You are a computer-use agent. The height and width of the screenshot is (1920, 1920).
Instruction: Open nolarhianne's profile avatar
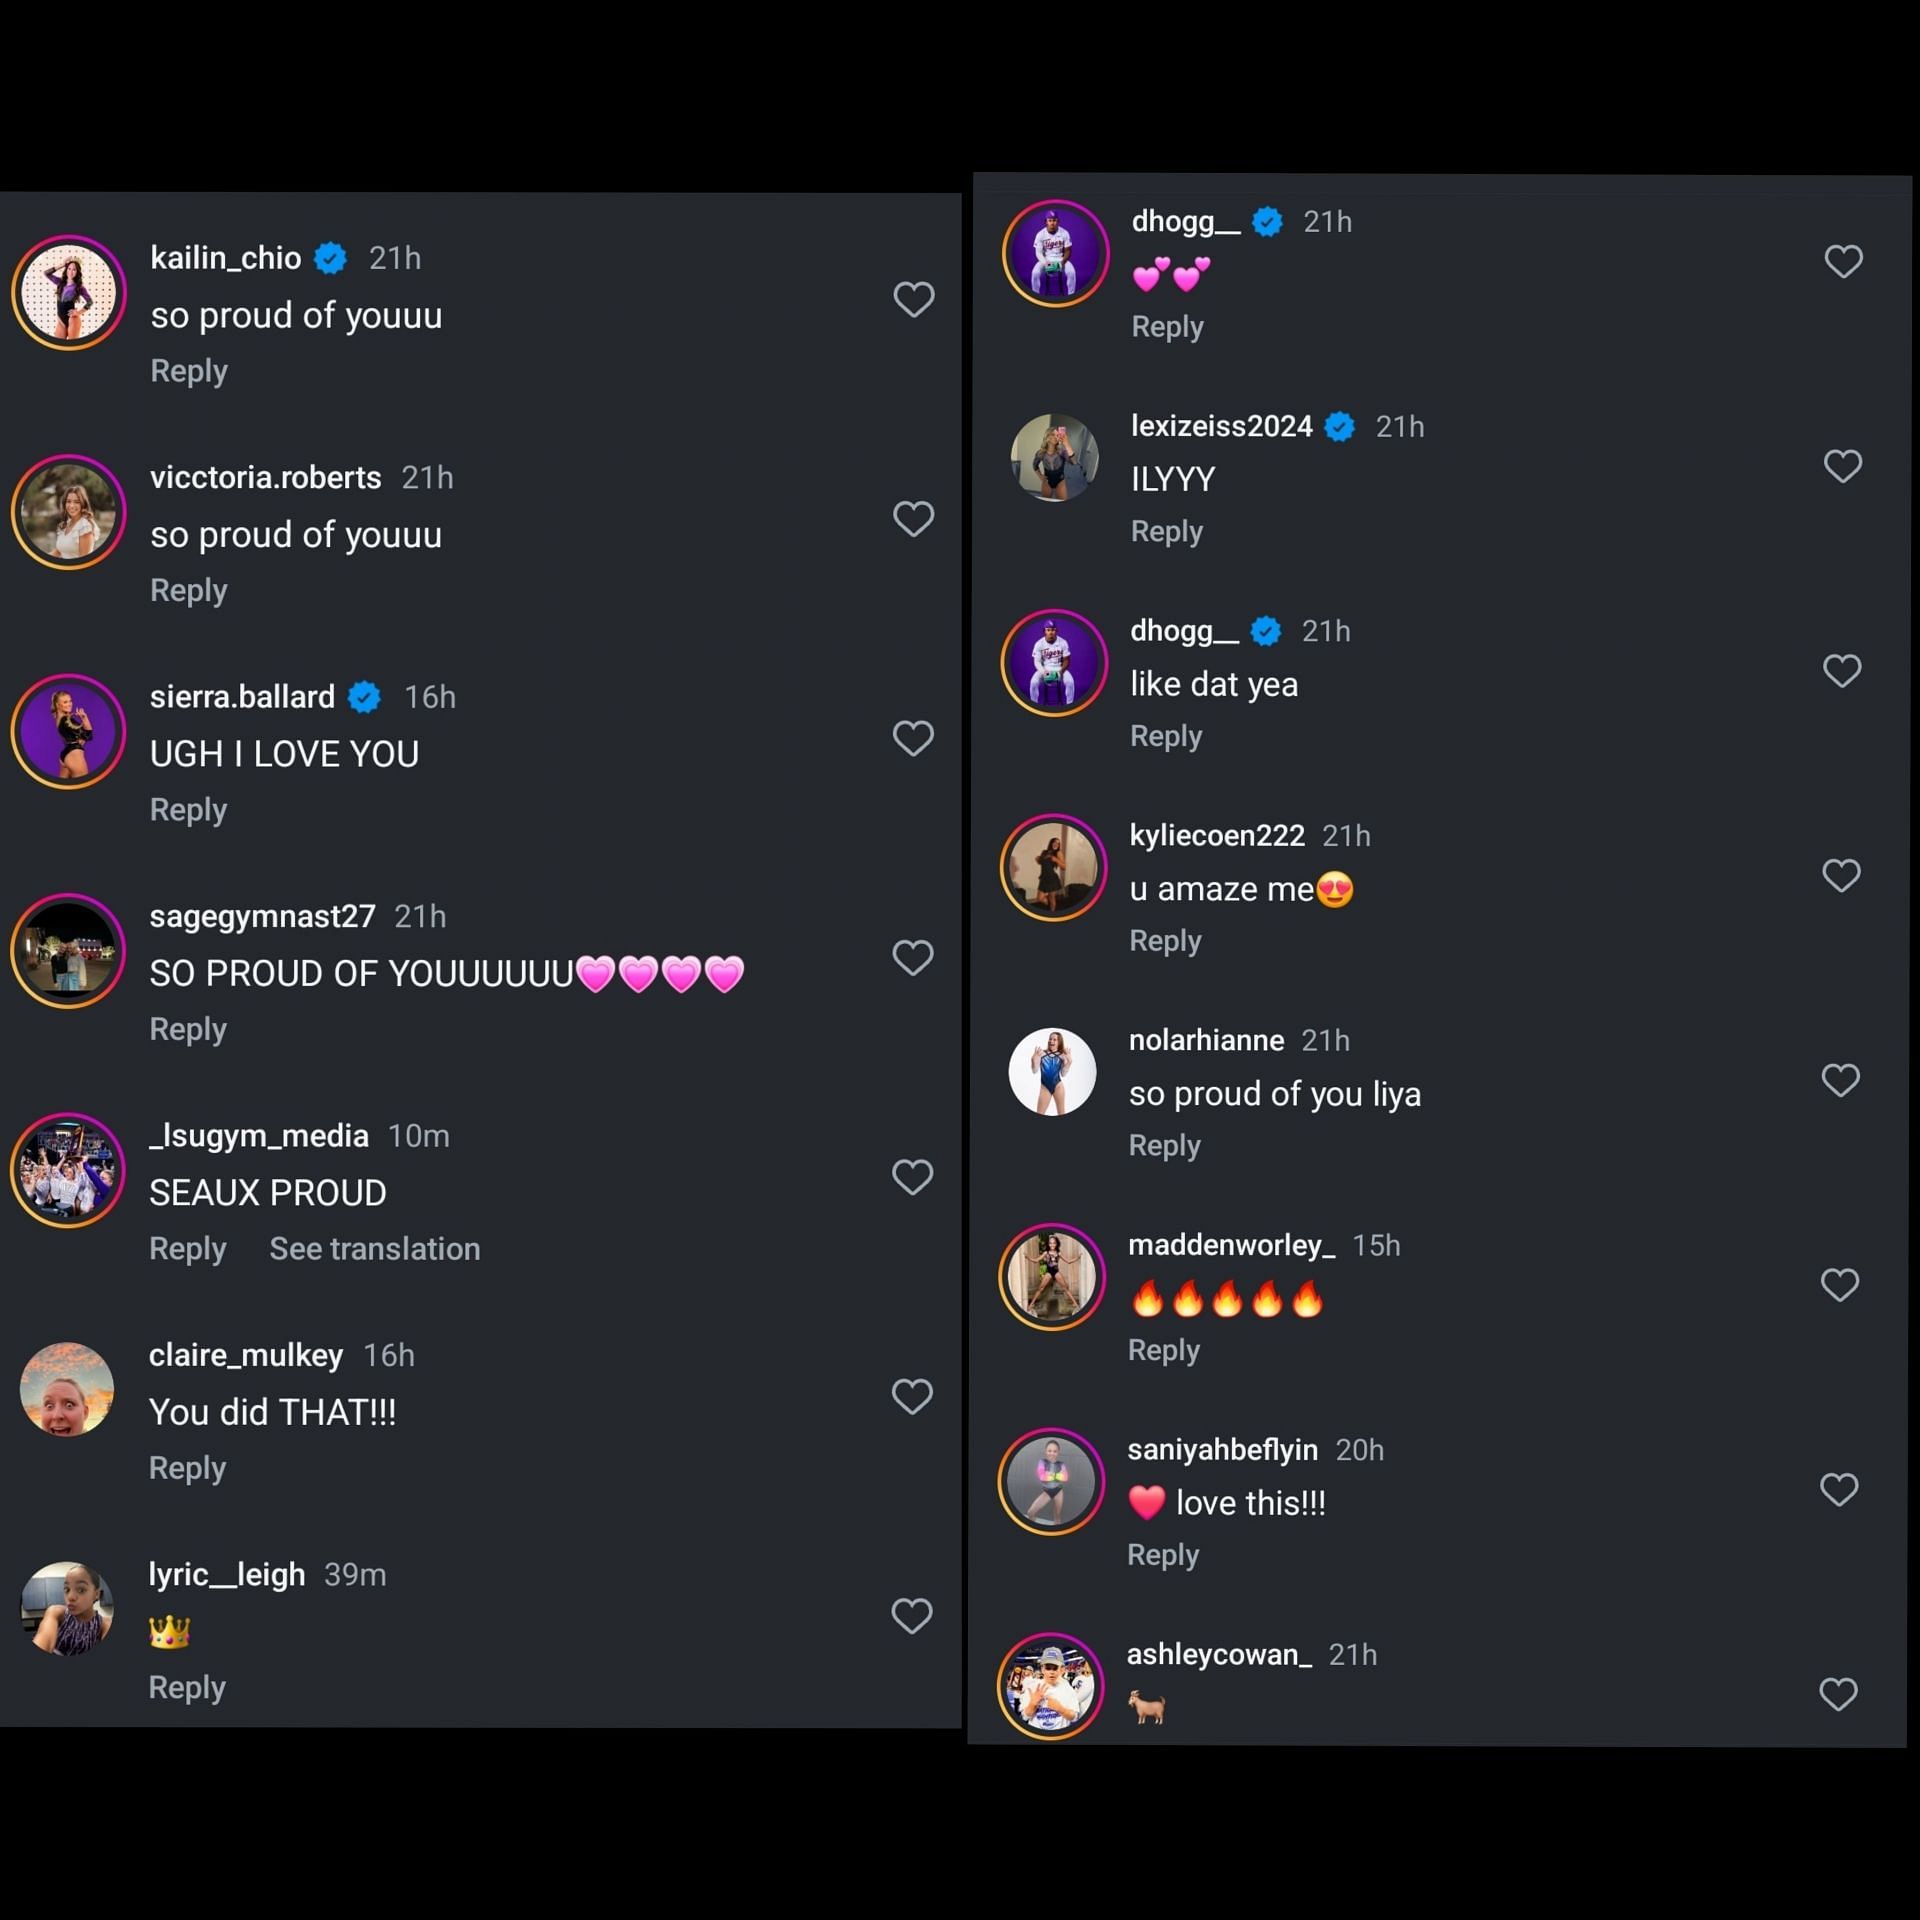pyautogui.click(x=1052, y=1072)
